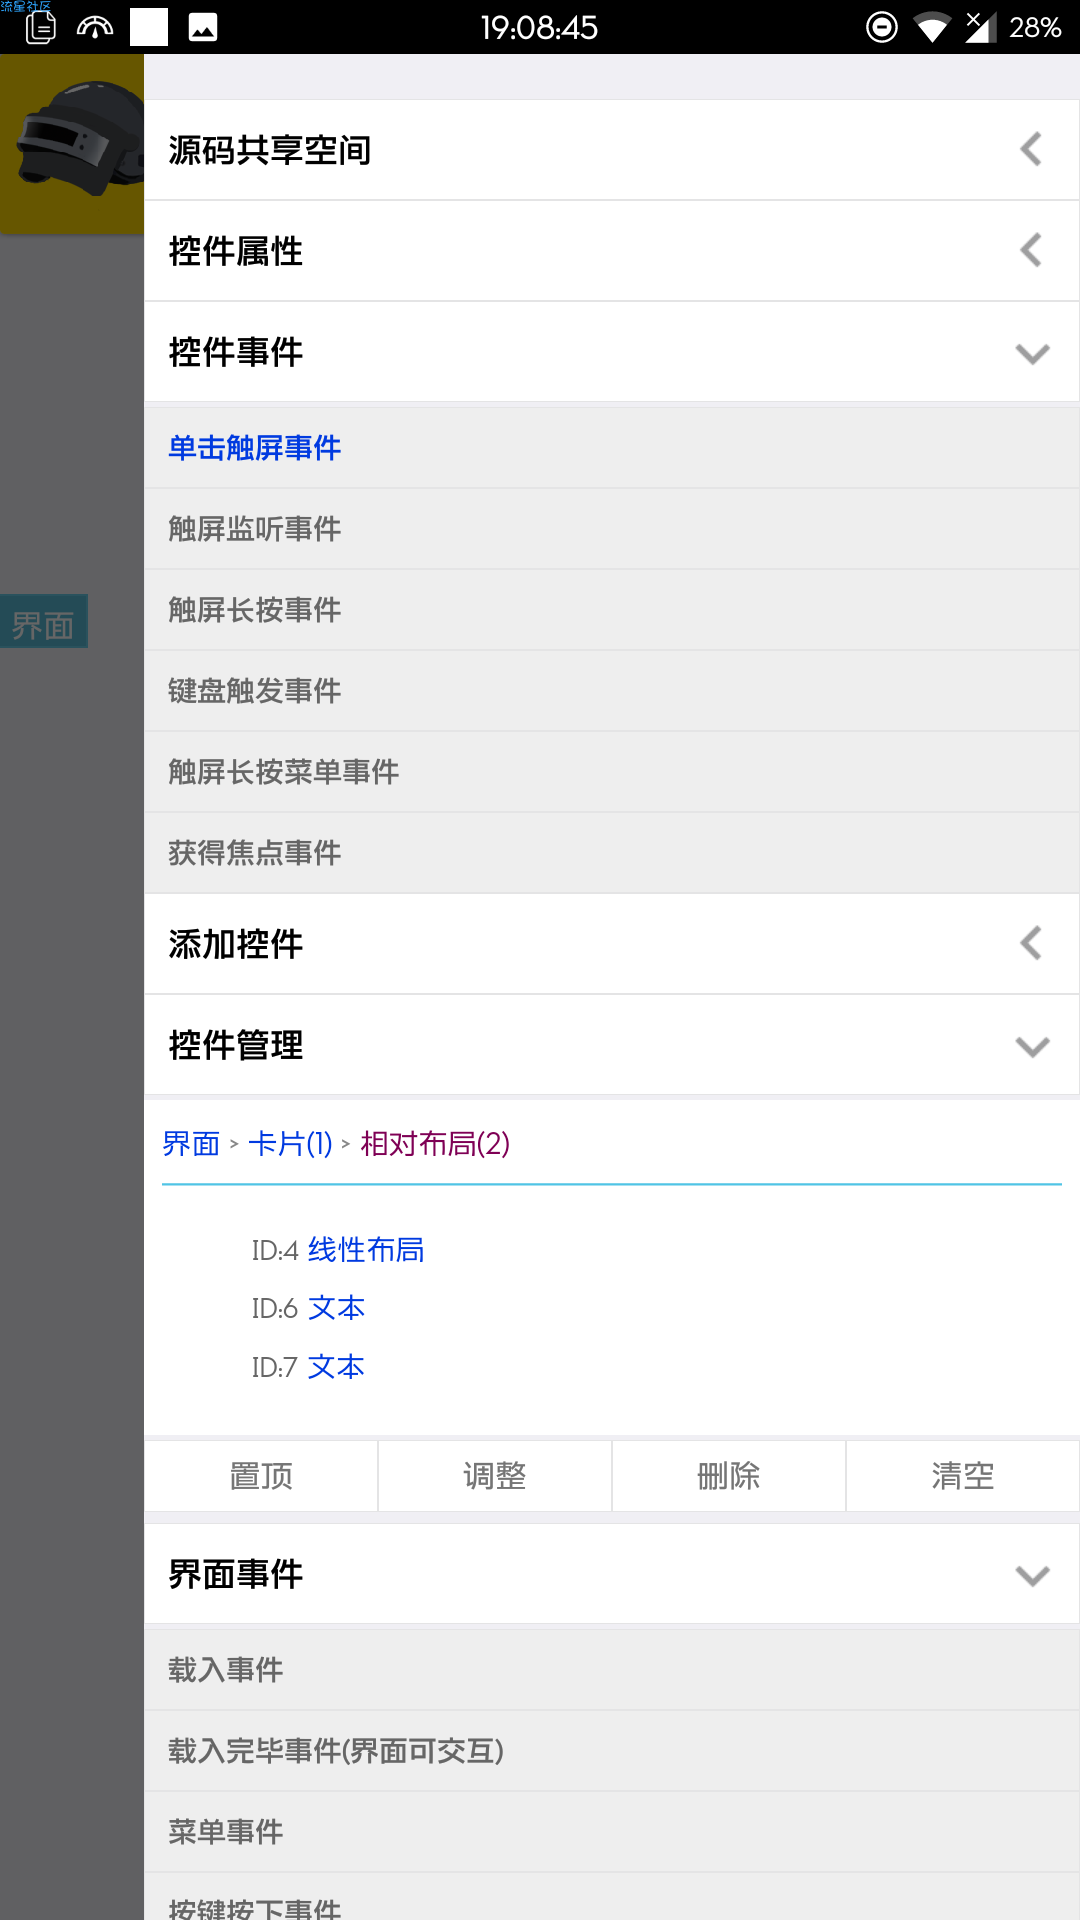Screen dimensions: 1080x1920
Task: Tap the document icon in status bar
Action: coord(40,27)
